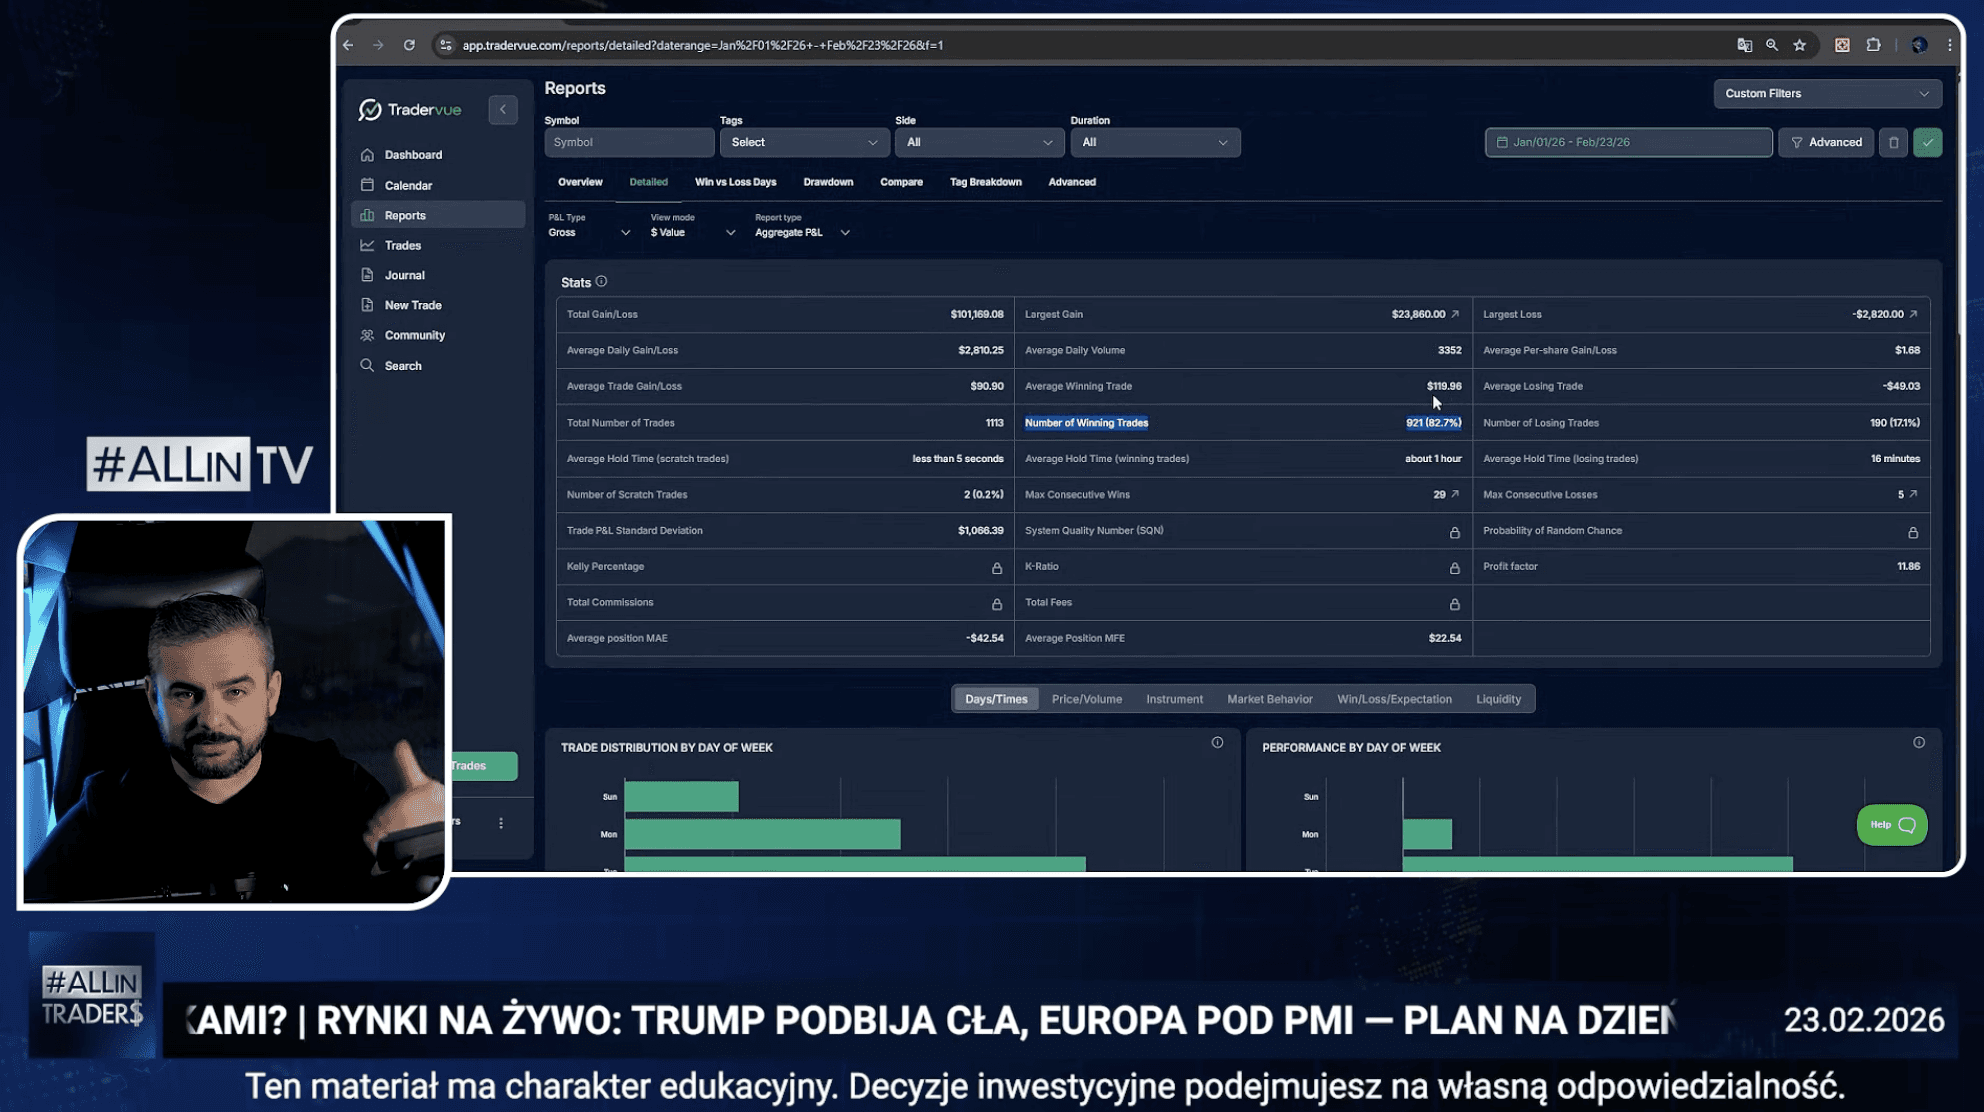Open the Custom Filters dropdown
1984x1112 pixels.
coord(1826,94)
